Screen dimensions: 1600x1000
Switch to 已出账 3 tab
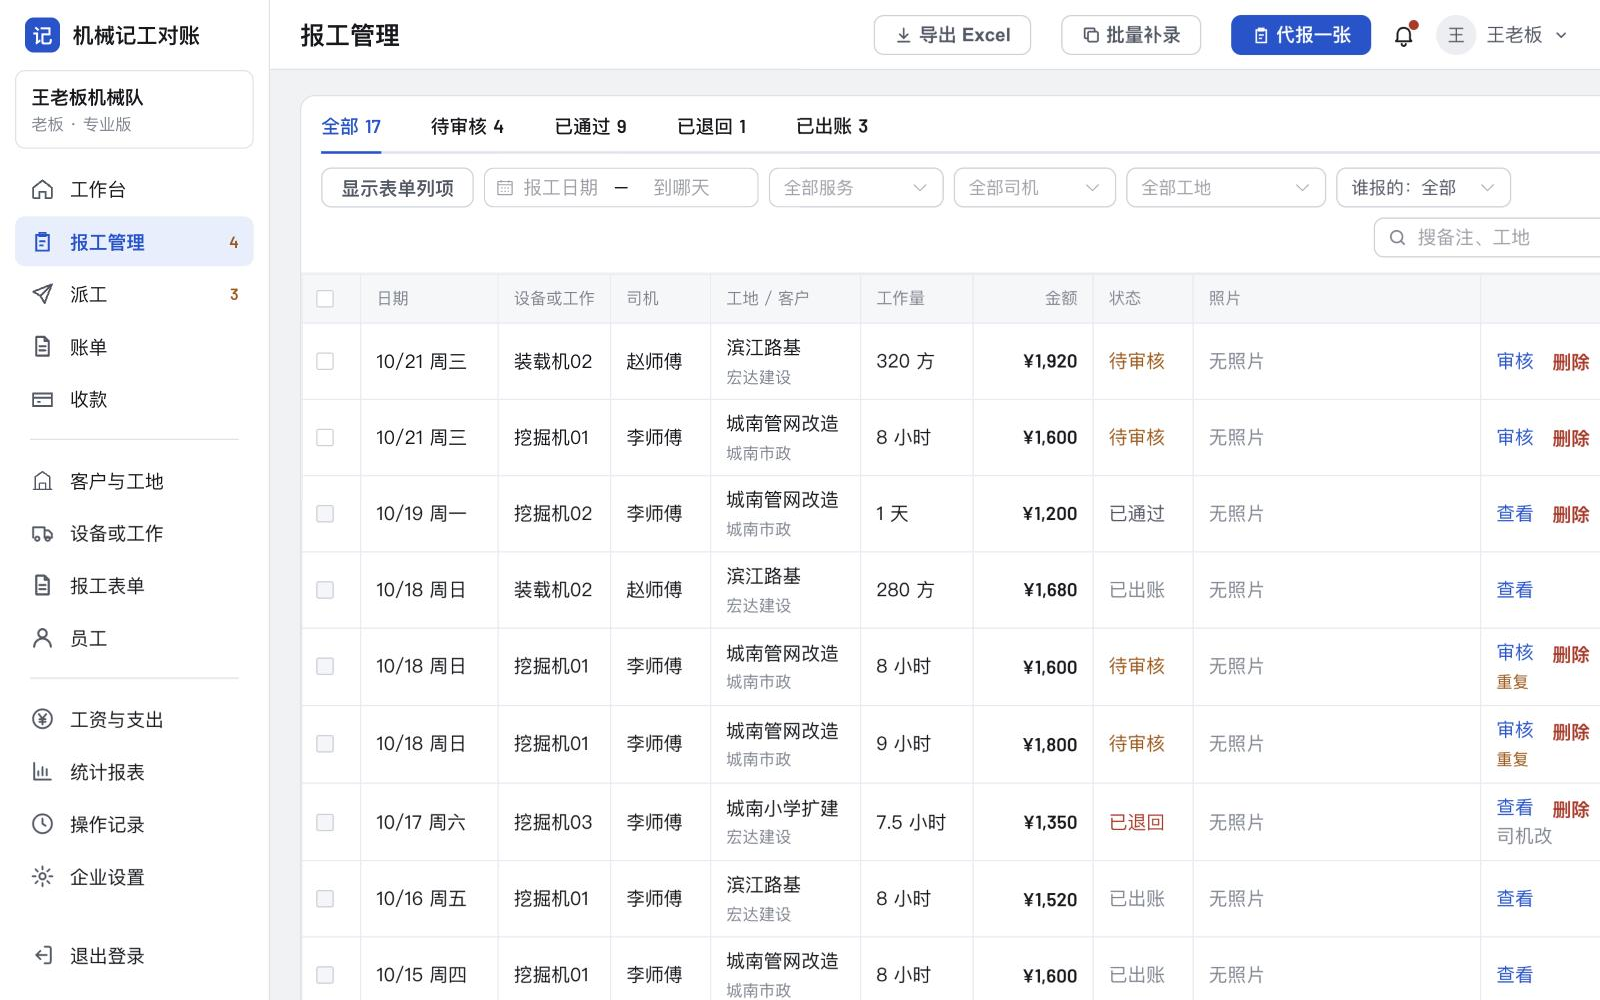832,127
